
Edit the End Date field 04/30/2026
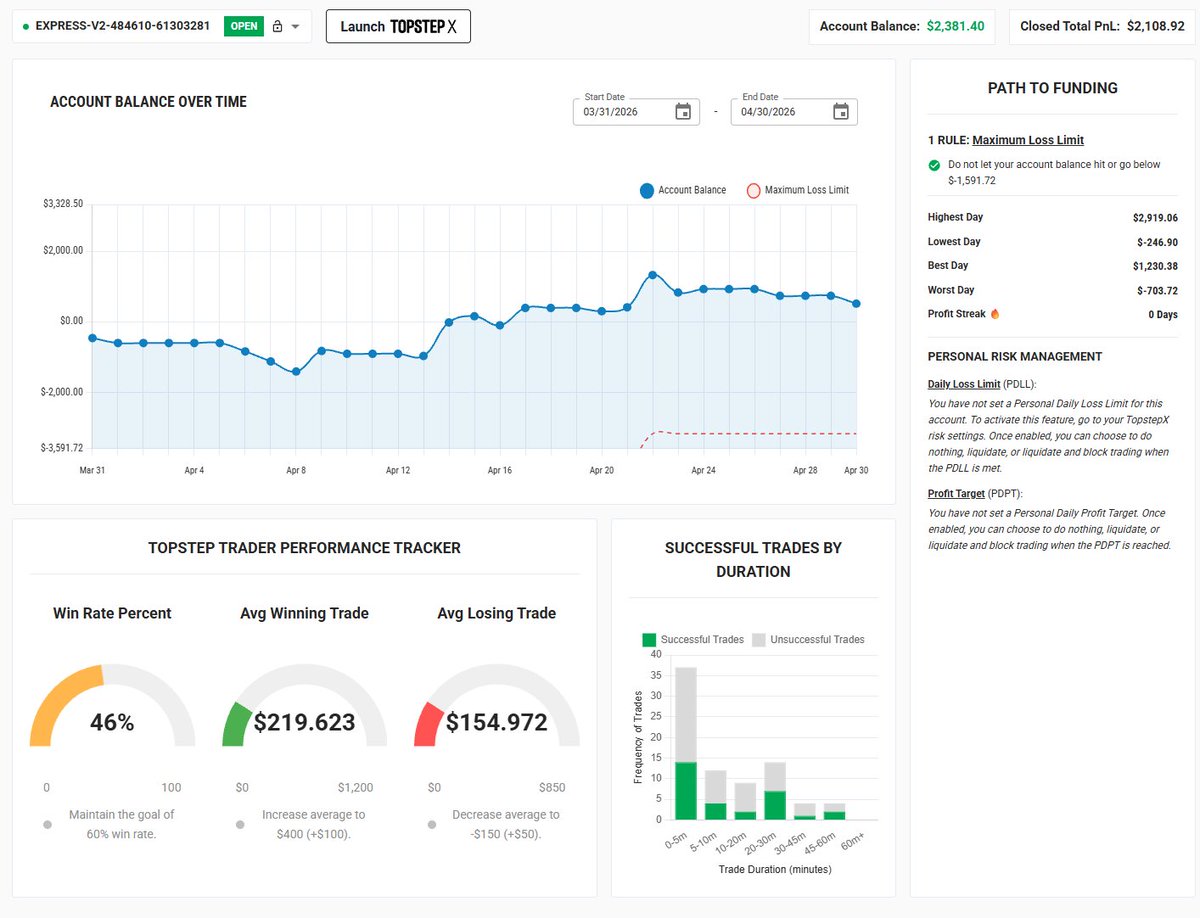[794, 112]
